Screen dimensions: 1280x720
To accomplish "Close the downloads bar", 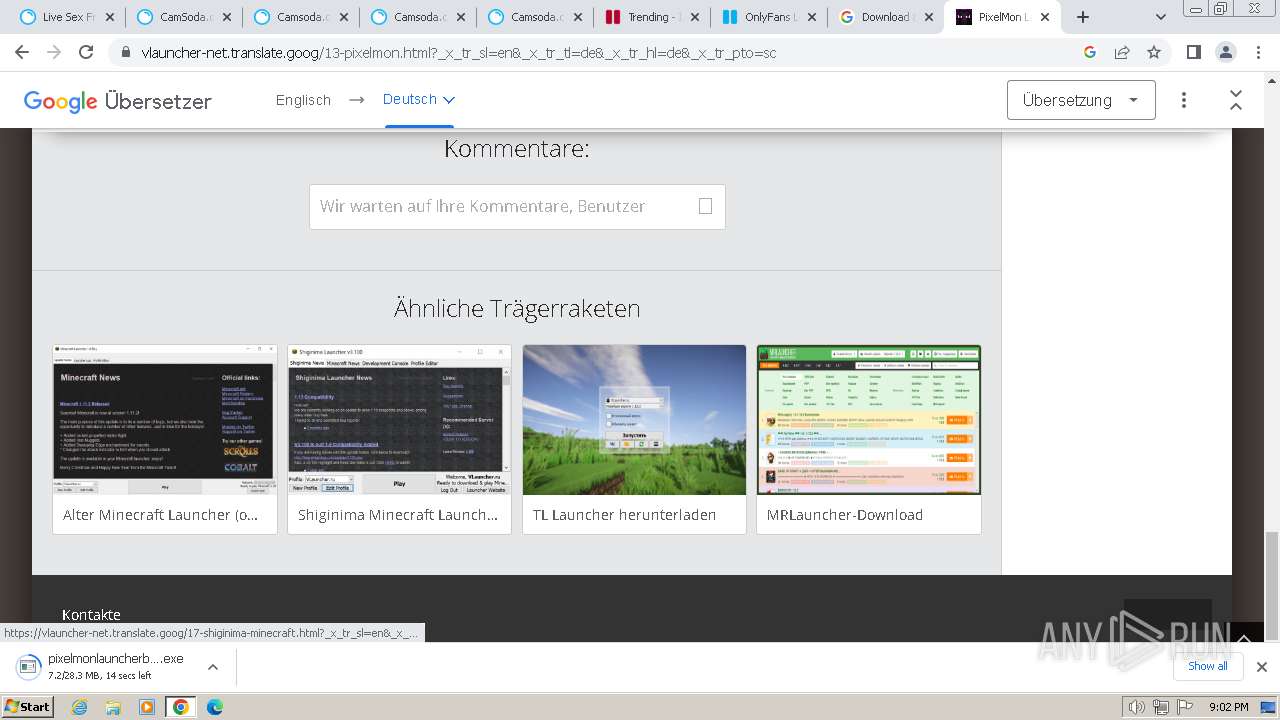I will point(1262,667).
